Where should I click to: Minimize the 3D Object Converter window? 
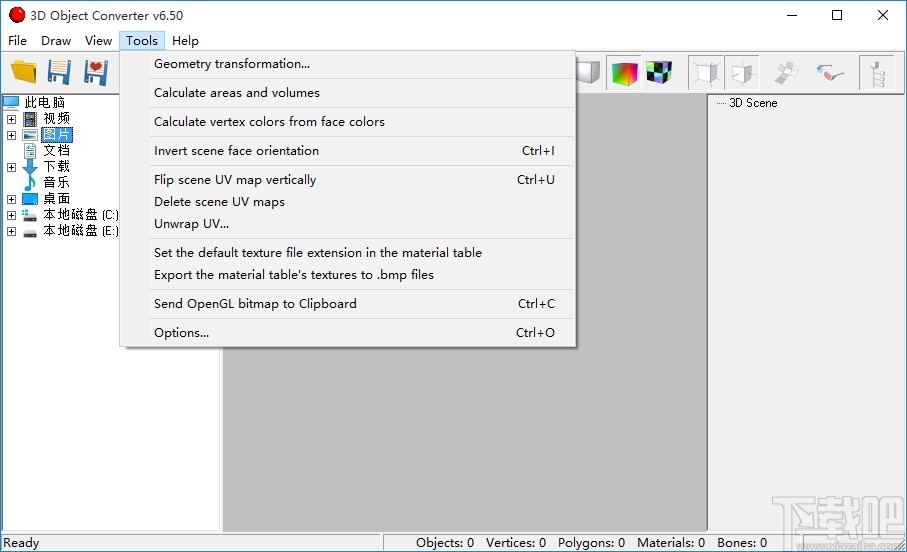click(792, 15)
